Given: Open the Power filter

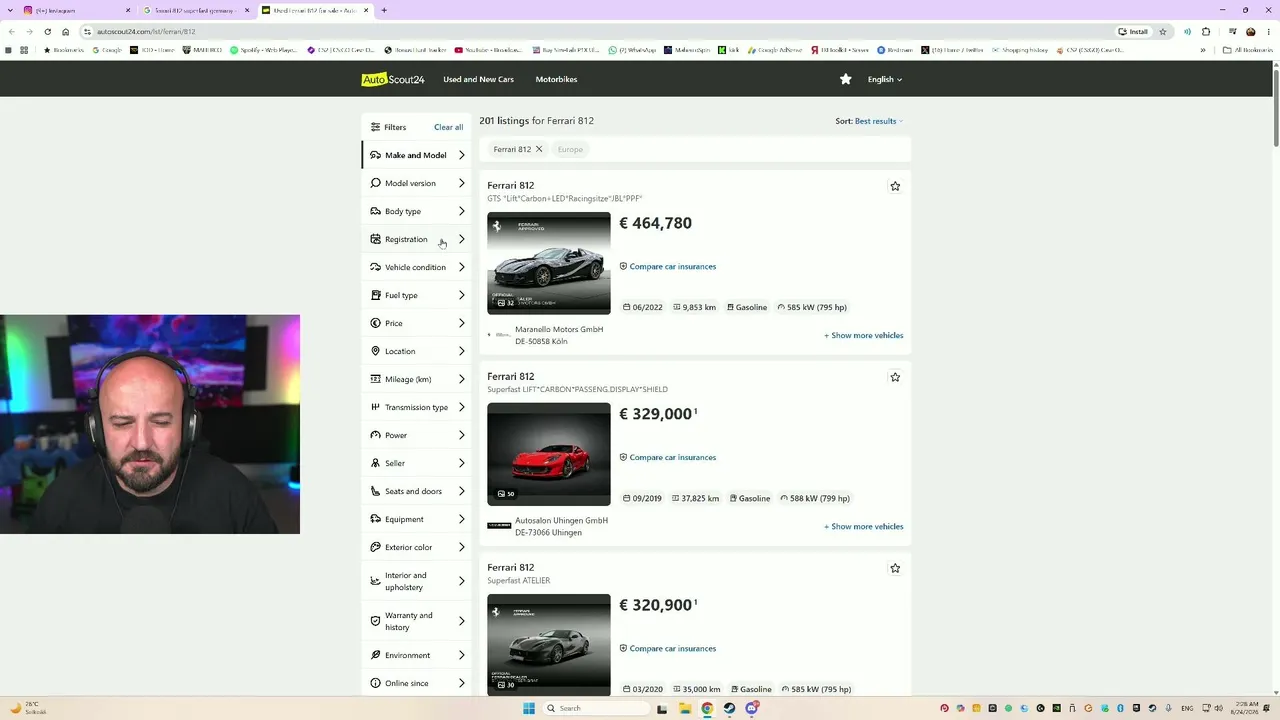Looking at the screenshot, I should (417, 435).
